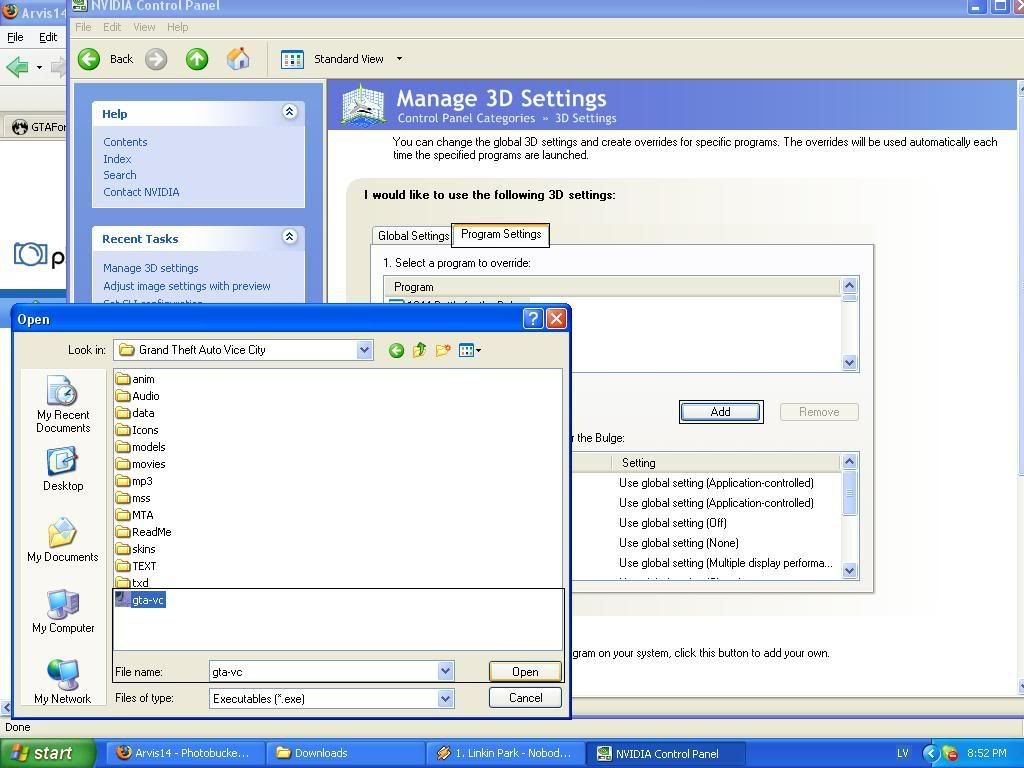Open the Contents help link
The height and width of the screenshot is (768, 1024).
(x=125, y=142)
